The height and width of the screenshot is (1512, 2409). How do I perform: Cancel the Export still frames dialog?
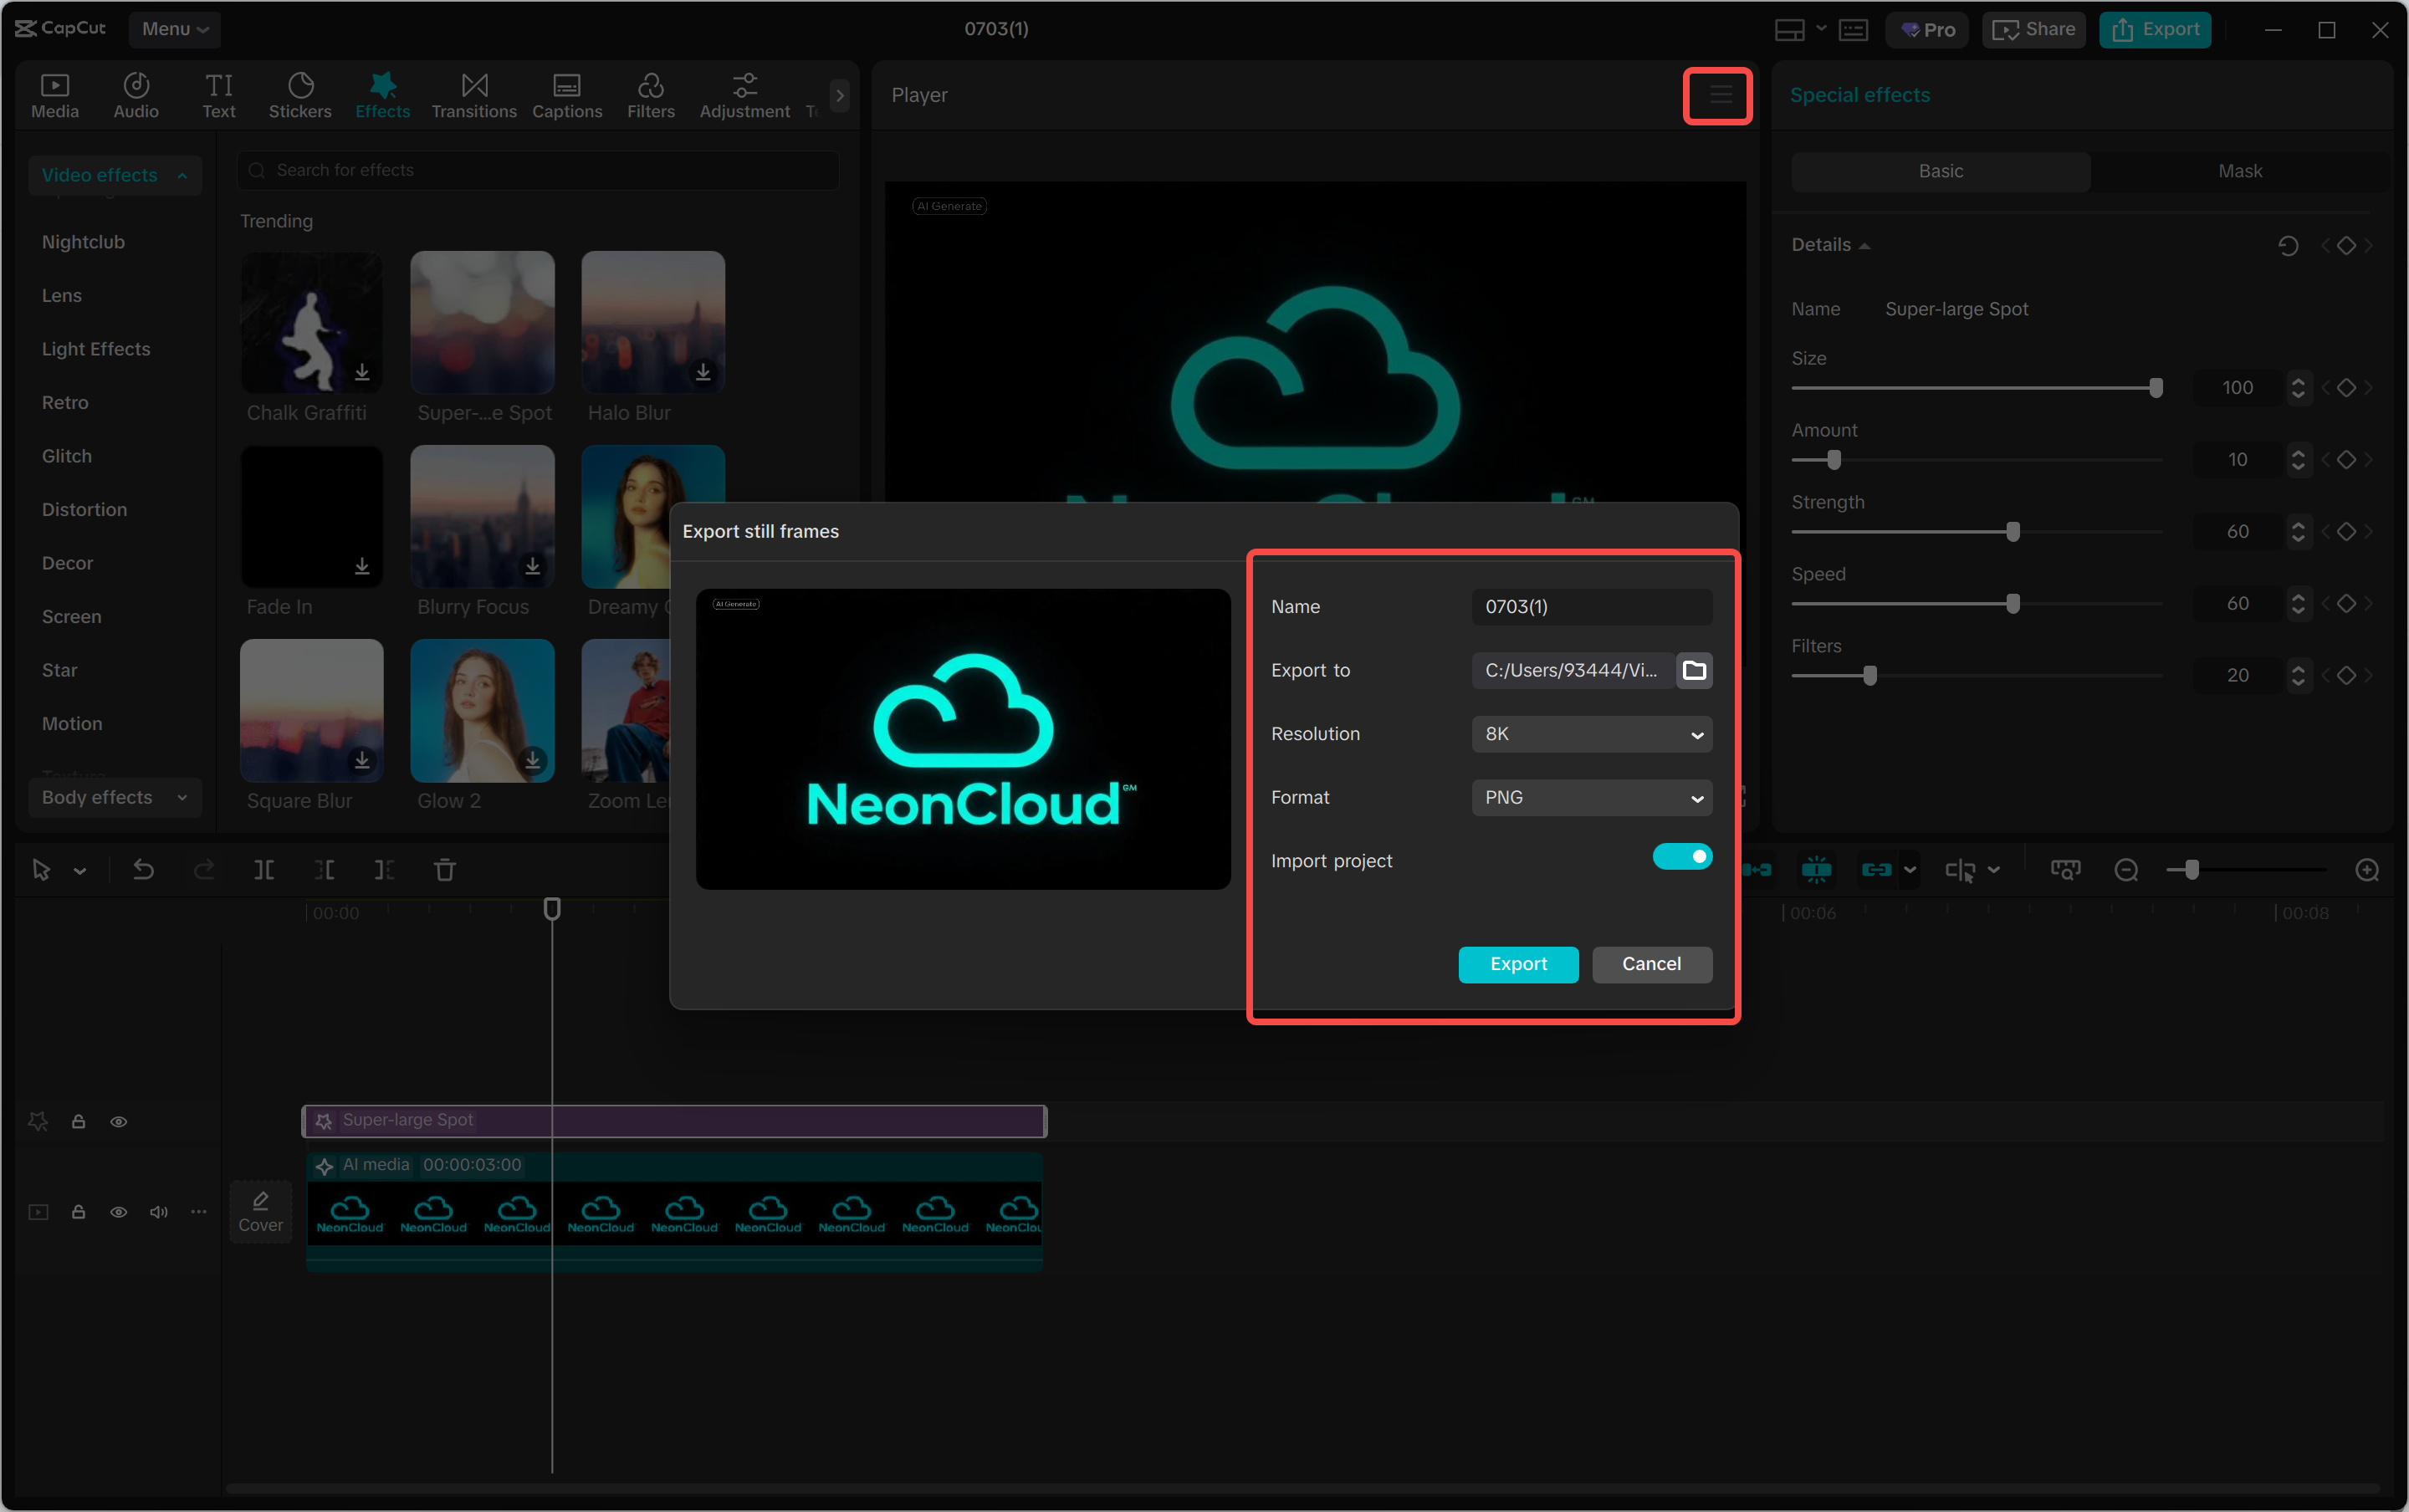(x=1650, y=964)
